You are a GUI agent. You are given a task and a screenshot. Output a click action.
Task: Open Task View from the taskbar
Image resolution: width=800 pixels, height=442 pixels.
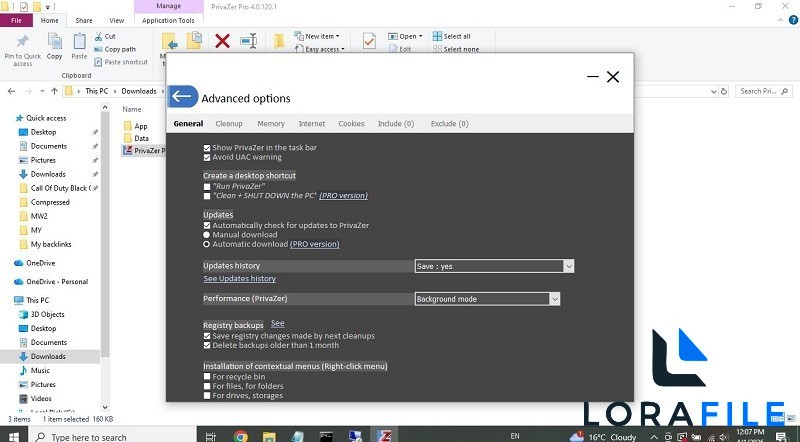210,436
